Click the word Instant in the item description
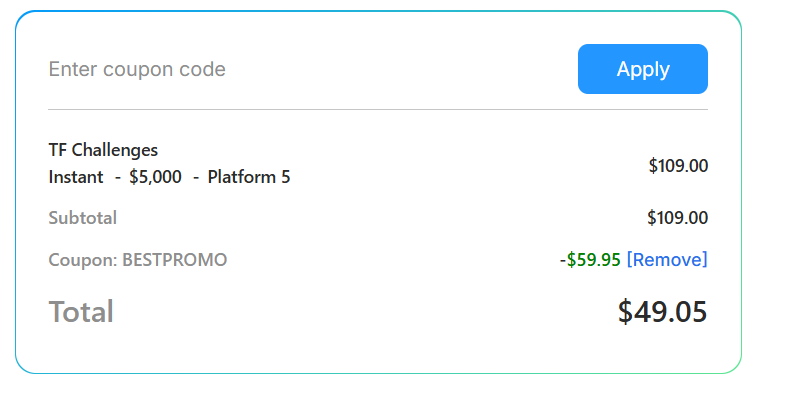793x398 pixels. click(76, 177)
